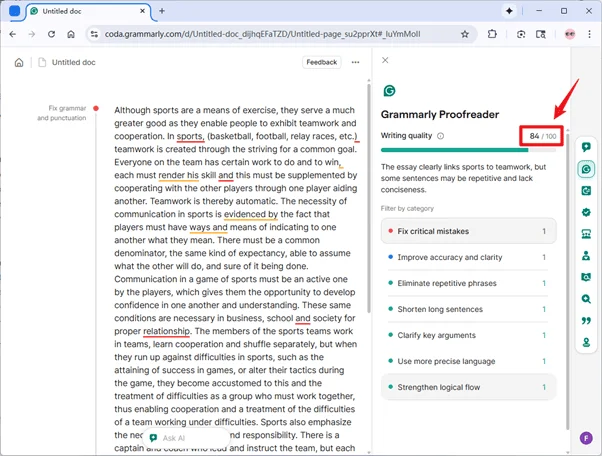Click the Writing quality info icon
This screenshot has width=602, height=456.
coord(440,136)
